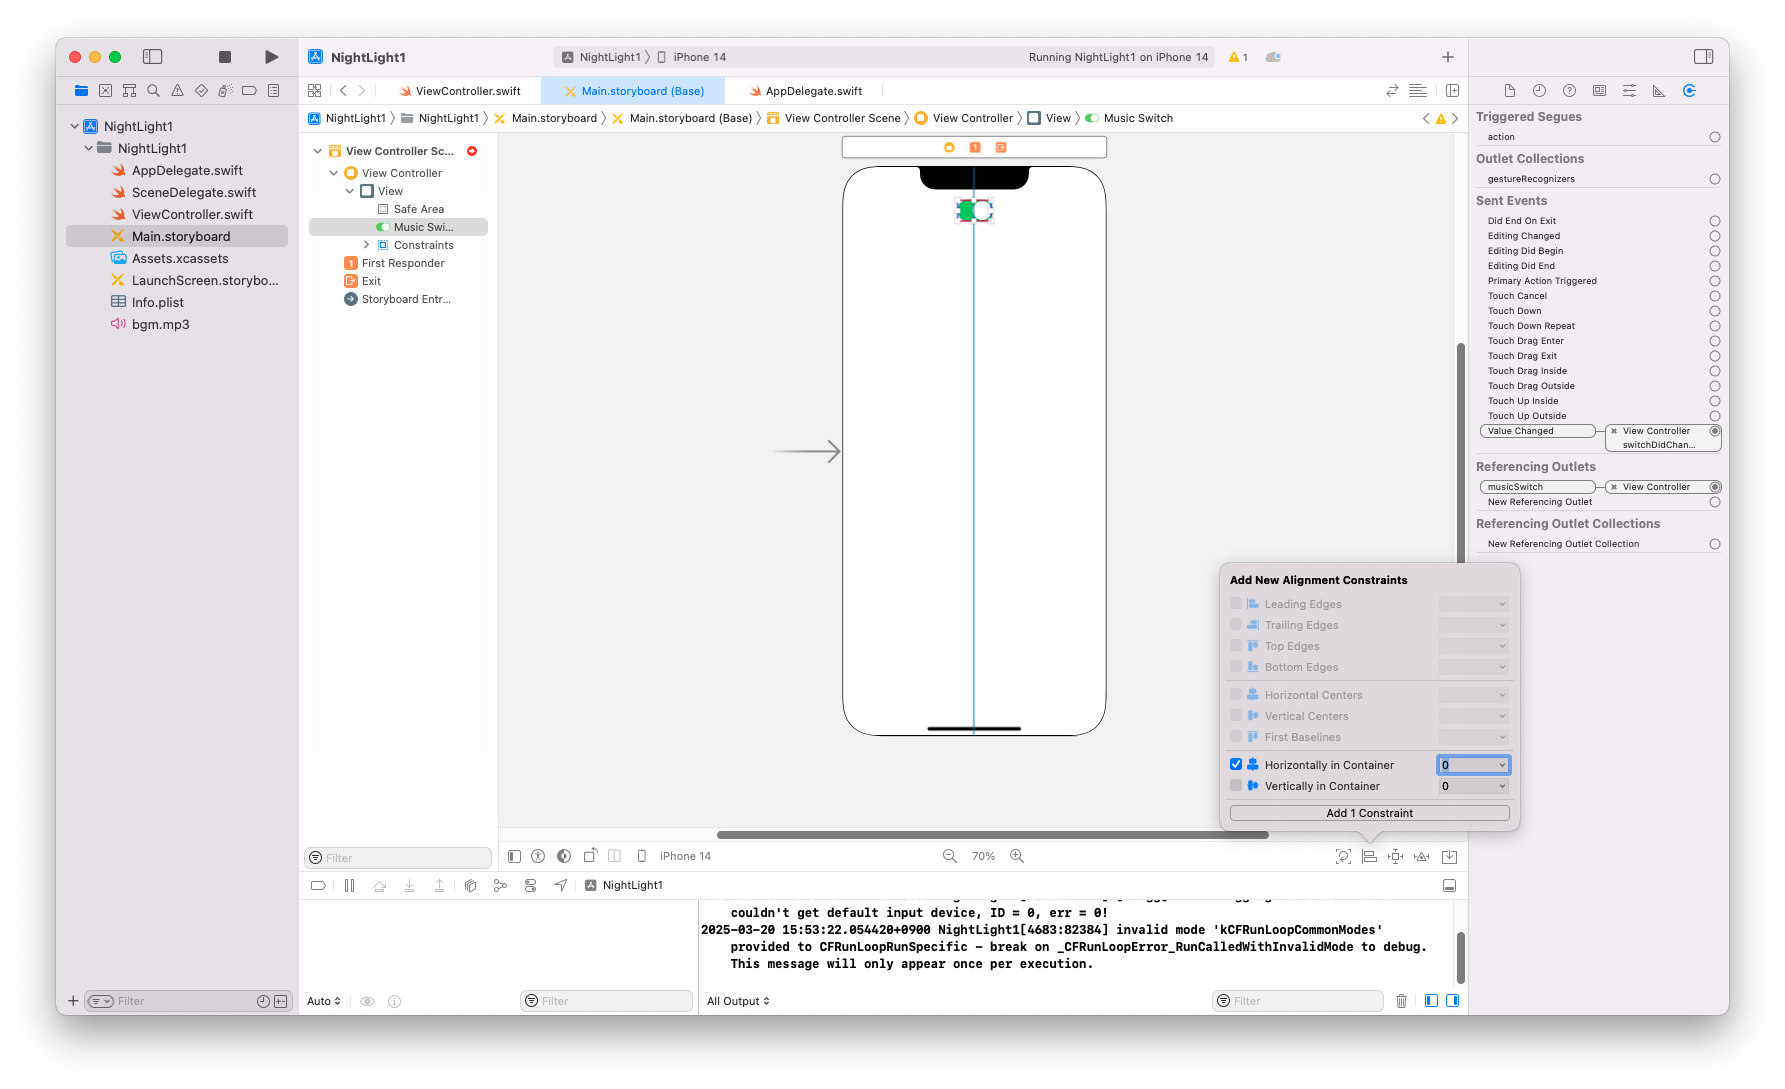The height and width of the screenshot is (1089, 1785).
Task: Show the Size inspector ruler icon
Action: pos(1660,90)
